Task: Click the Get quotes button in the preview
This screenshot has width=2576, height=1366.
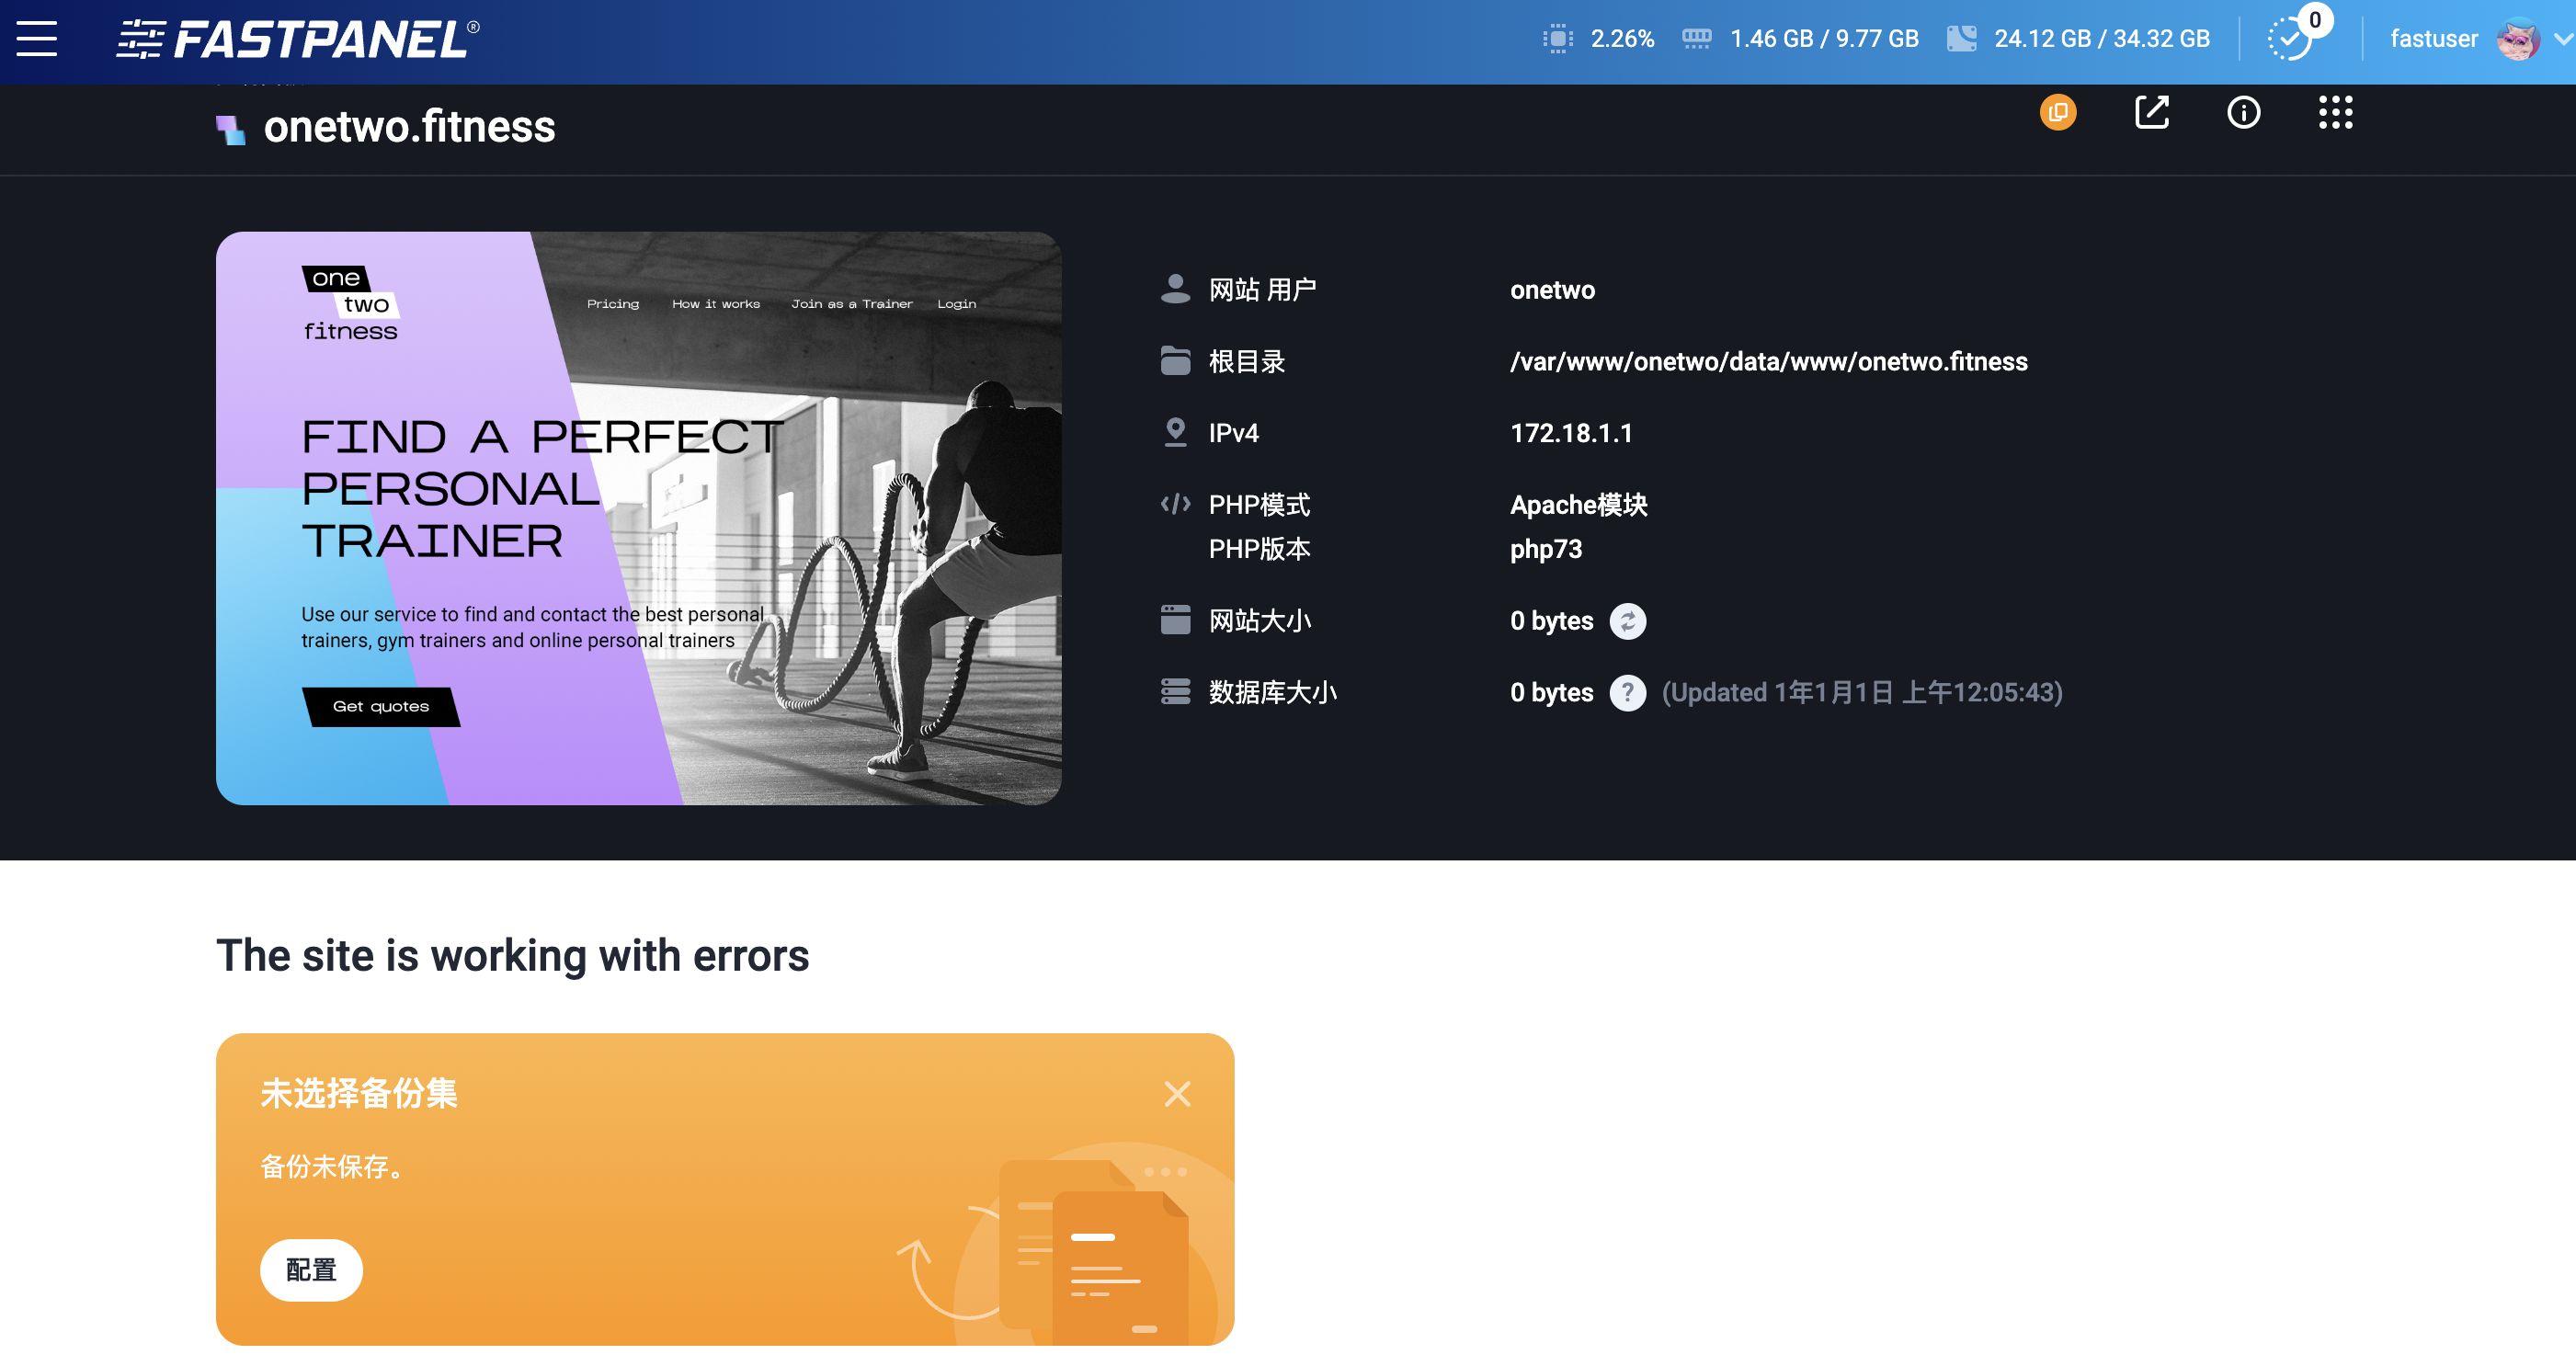Action: click(382, 706)
